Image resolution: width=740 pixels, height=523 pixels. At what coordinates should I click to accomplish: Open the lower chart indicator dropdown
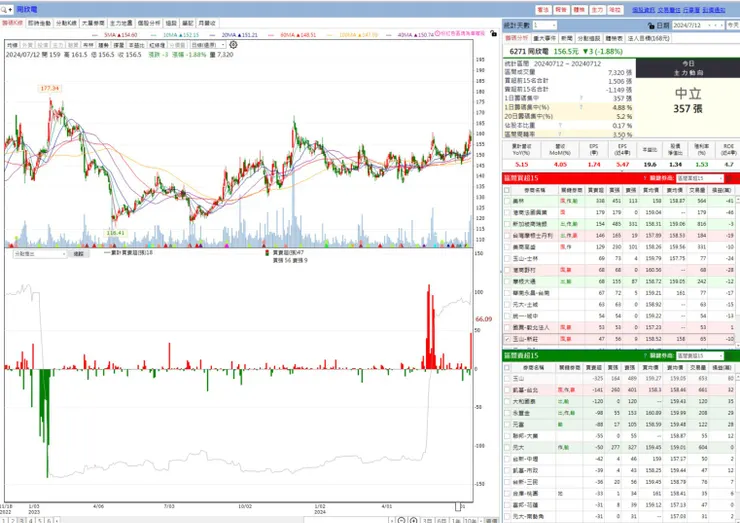tap(40, 254)
